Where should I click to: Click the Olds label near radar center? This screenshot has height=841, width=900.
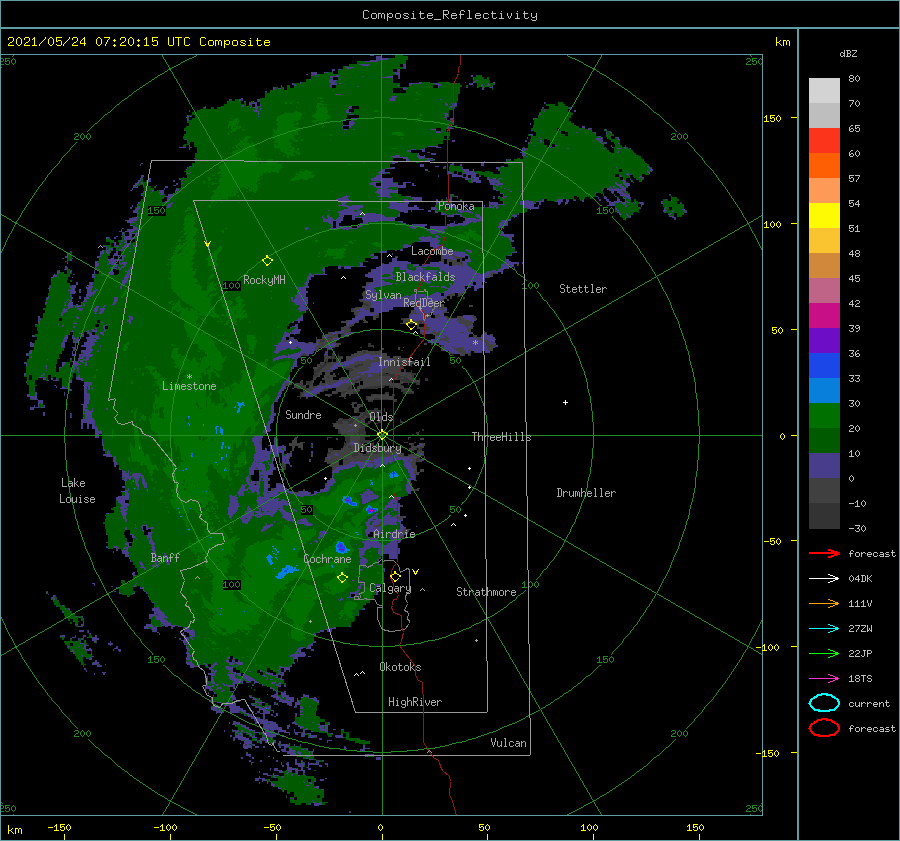coord(381,417)
